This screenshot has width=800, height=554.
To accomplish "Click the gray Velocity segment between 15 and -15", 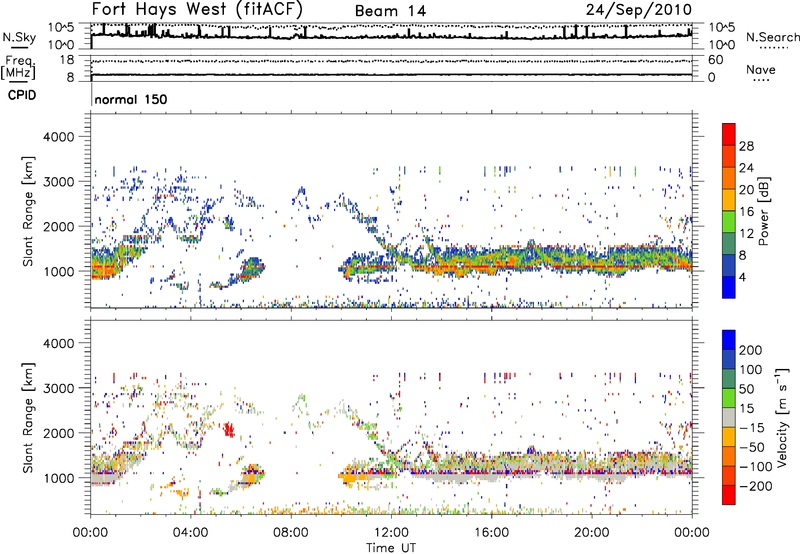I will click(729, 417).
